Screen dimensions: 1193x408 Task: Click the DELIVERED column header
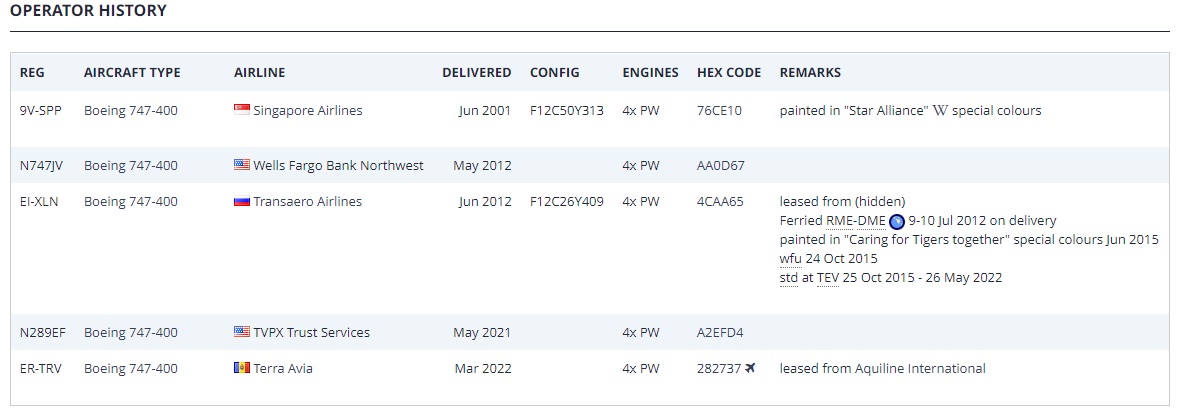(x=476, y=72)
